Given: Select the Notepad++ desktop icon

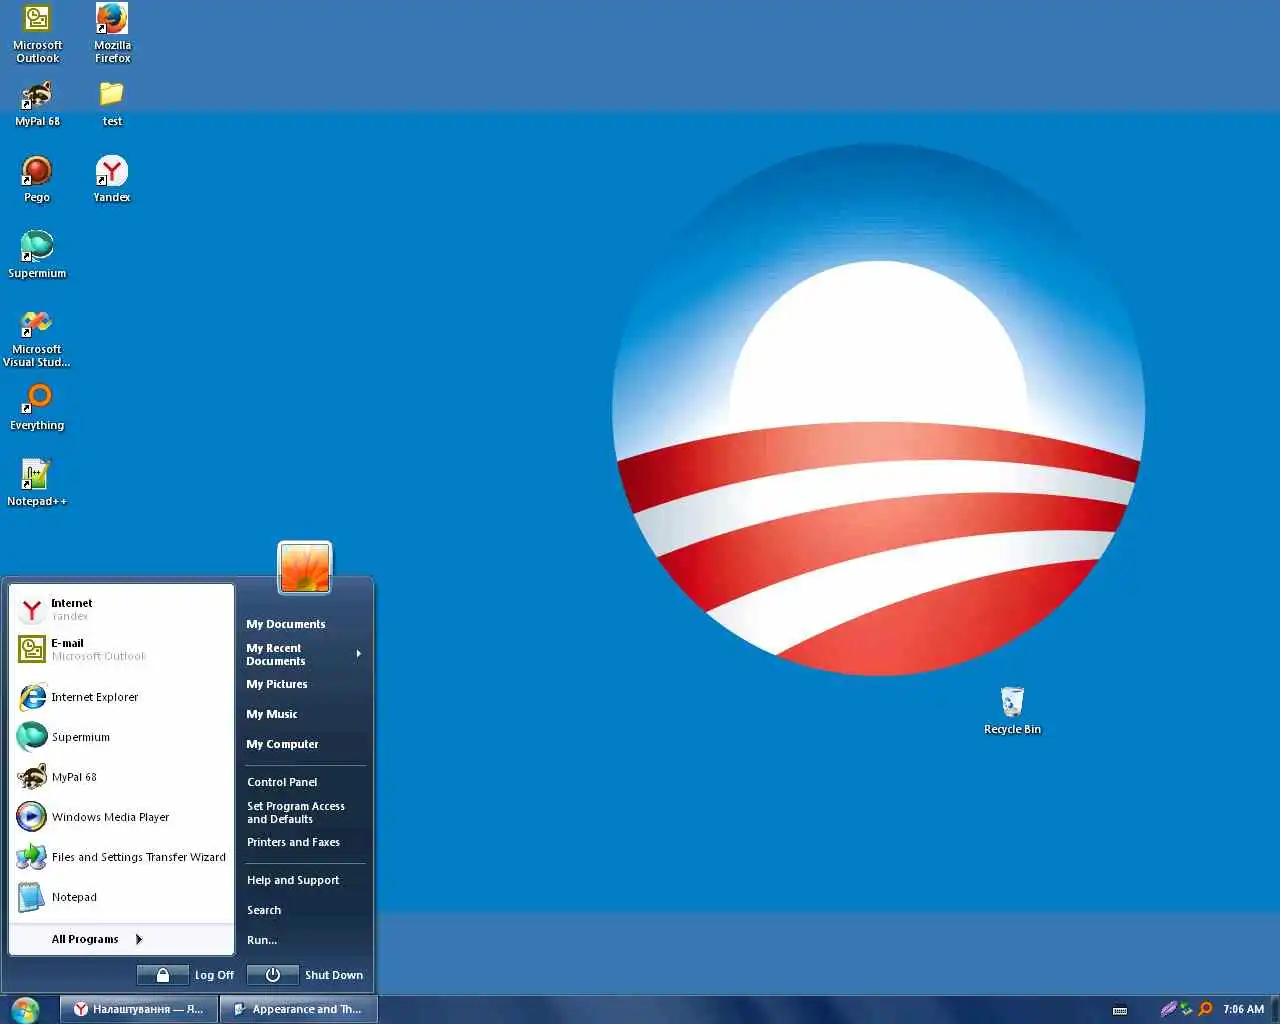Looking at the screenshot, I should click(x=37, y=483).
